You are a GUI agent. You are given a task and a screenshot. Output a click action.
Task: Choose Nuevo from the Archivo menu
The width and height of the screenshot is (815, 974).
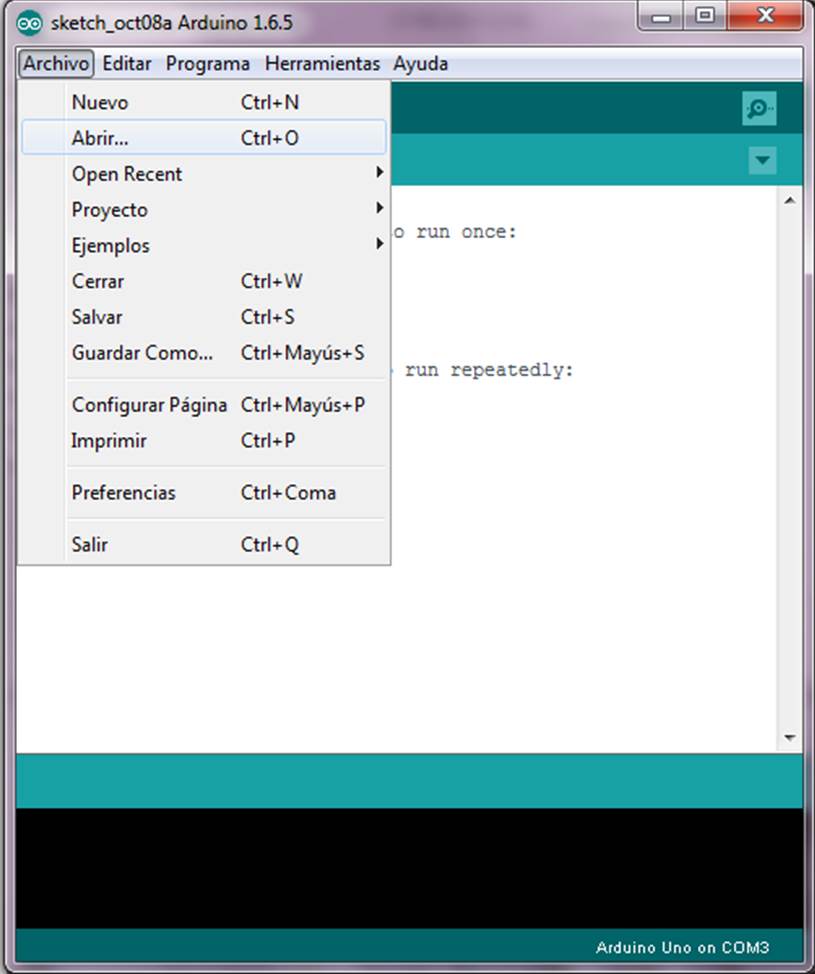tap(204, 102)
